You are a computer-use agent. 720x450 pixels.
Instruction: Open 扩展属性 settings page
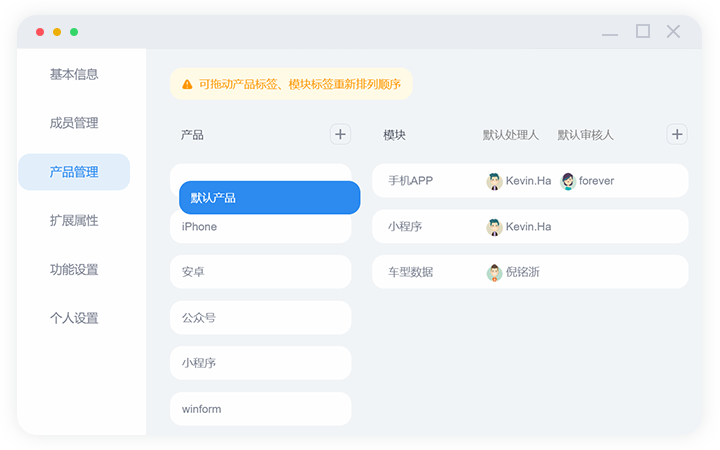pos(74,220)
